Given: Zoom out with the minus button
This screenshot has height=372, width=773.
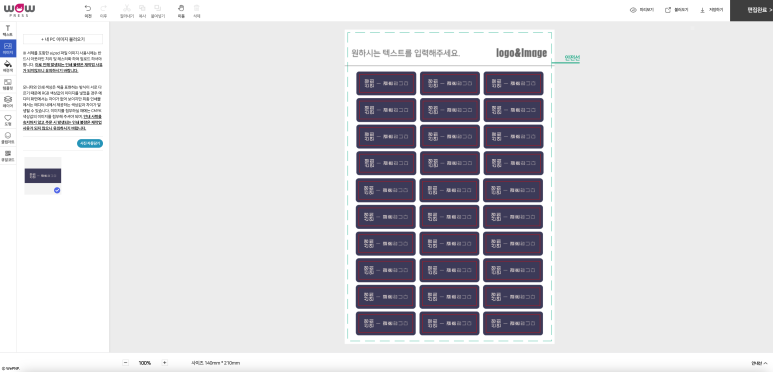Looking at the screenshot, I should 125,363.
